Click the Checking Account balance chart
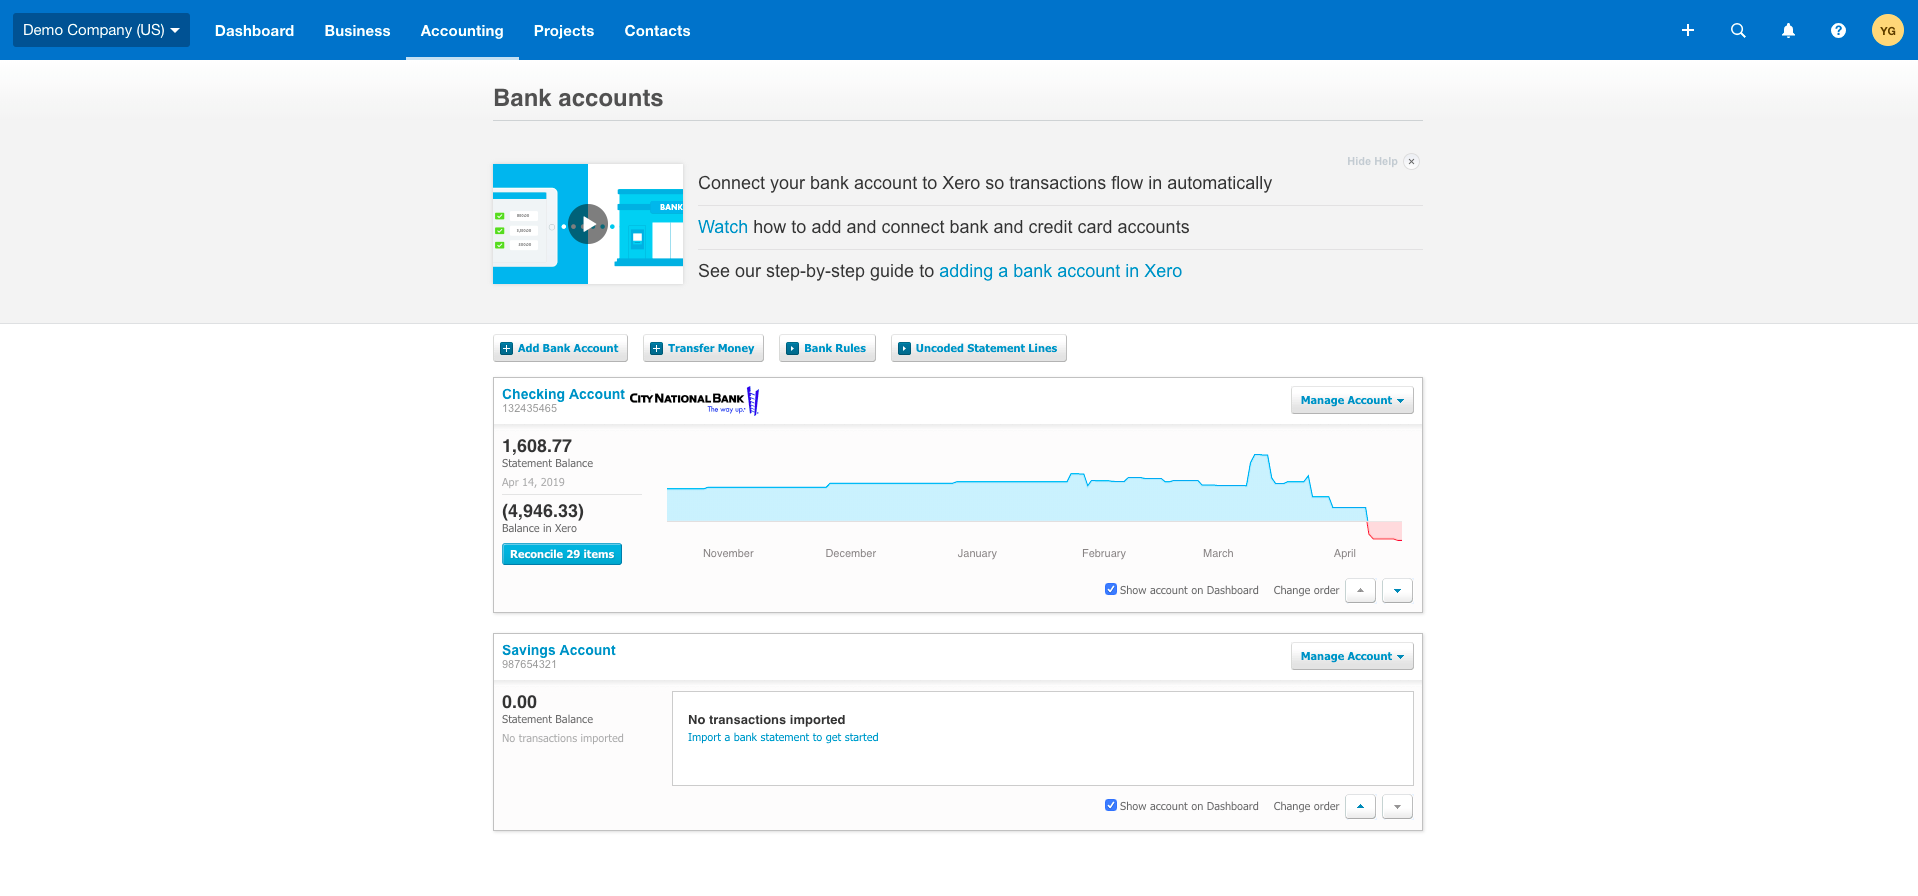The image size is (1918, 896). click(1035, 498)
